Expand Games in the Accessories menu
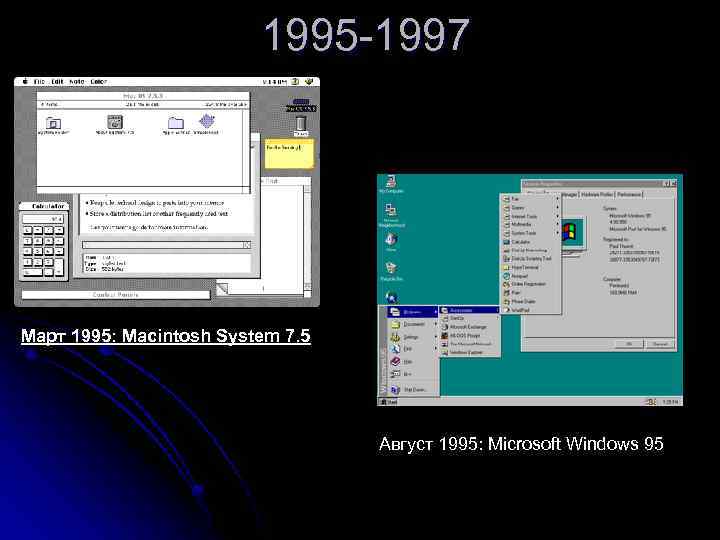 coord(530,208)
